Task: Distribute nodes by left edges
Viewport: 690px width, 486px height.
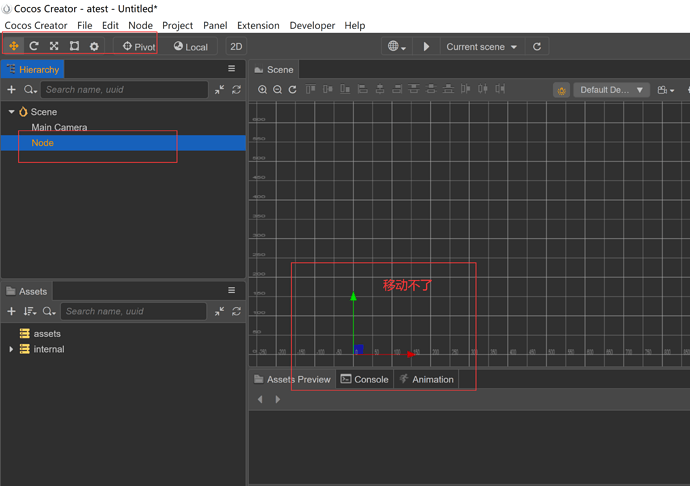Action: 465,89
